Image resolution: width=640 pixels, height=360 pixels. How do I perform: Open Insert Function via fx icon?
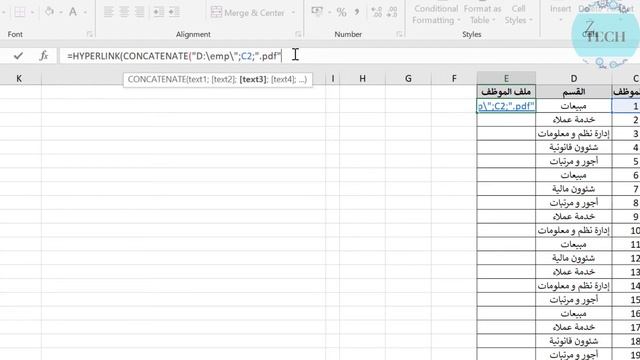click(x=44, y=56)
